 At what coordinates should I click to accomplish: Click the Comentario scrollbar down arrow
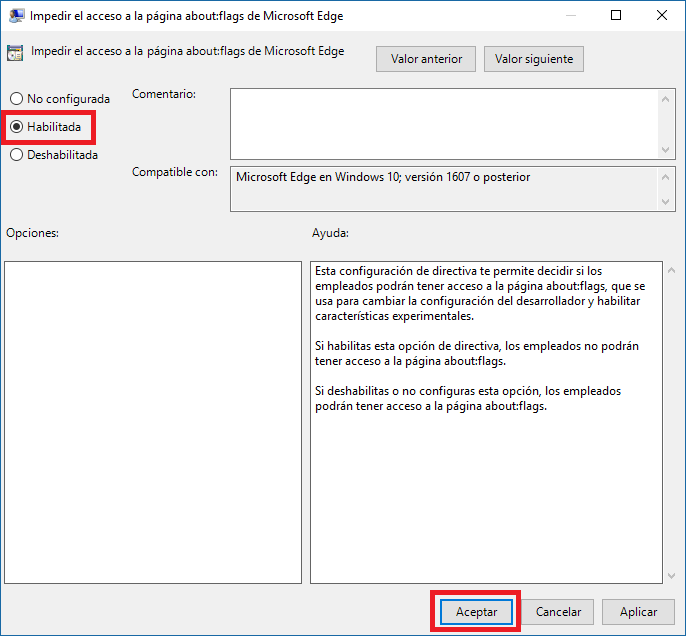pos(665,150)
